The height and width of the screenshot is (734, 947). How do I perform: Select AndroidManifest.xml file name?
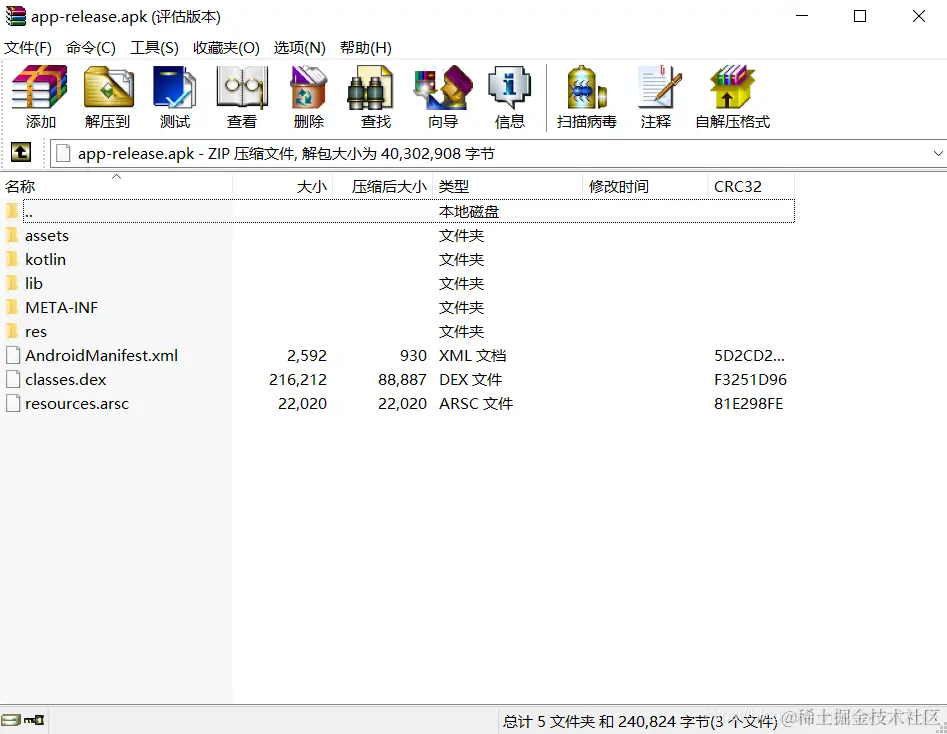click(101, 355)
